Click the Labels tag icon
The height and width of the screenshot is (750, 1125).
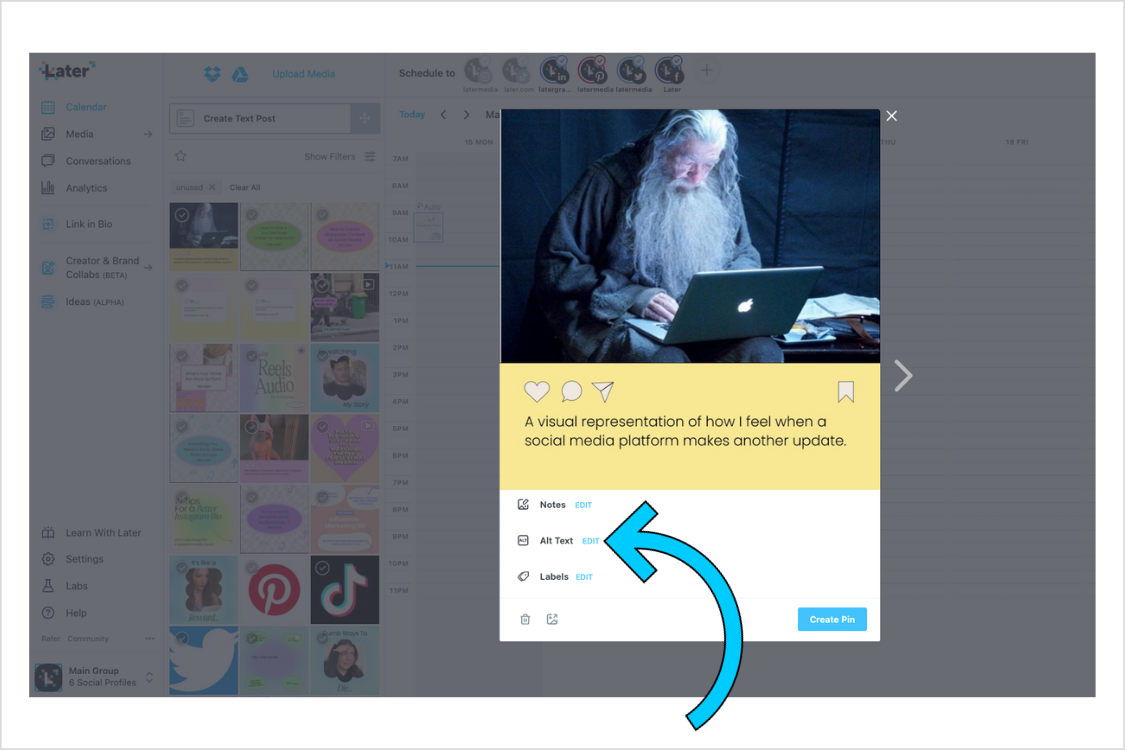coord(523,576)
